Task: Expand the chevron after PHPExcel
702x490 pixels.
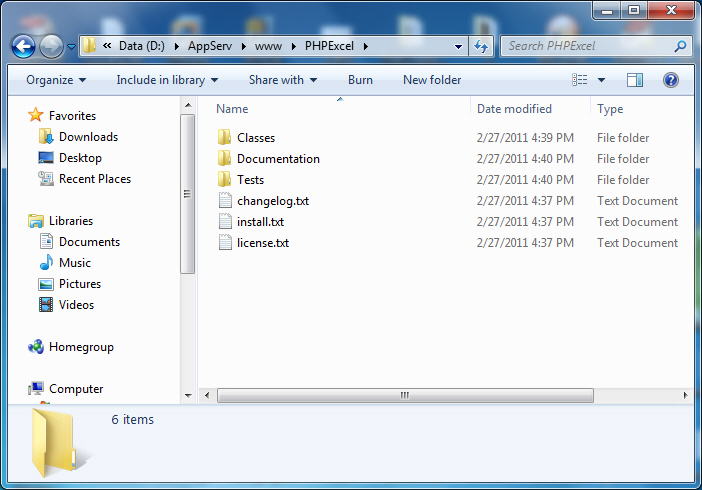Action: tap(366, 46)
